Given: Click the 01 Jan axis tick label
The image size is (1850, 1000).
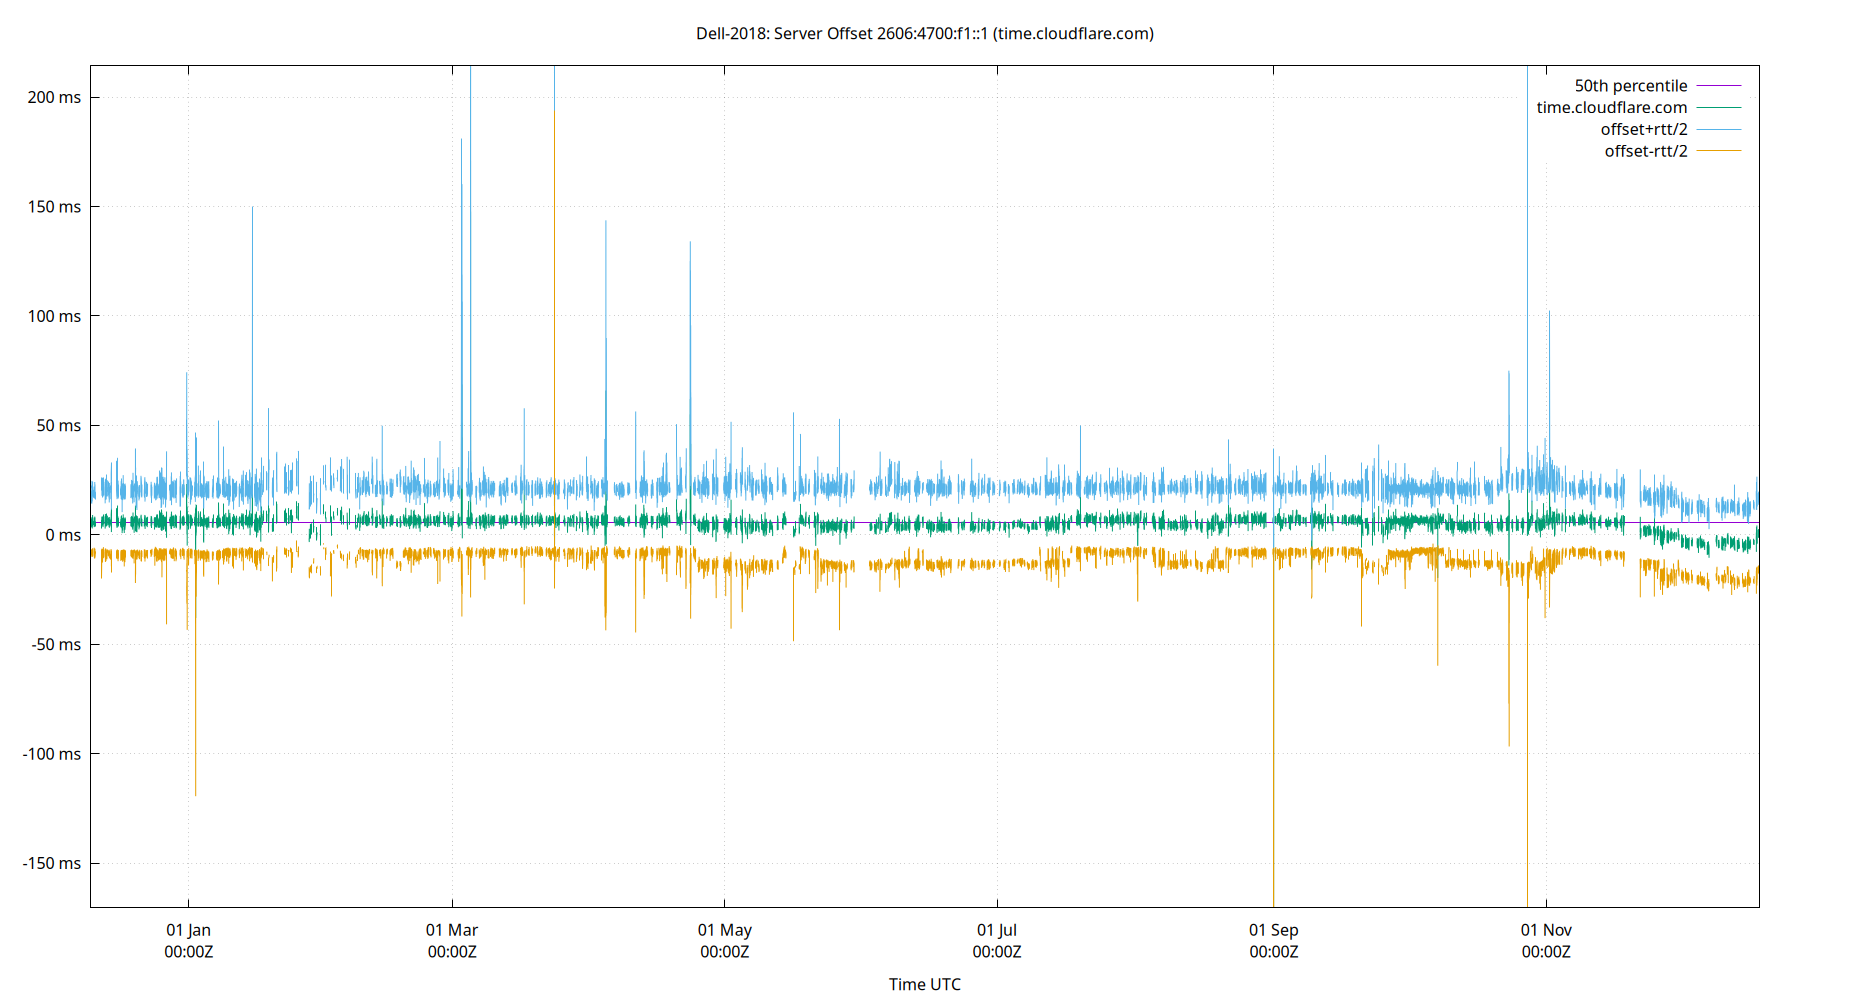Looking at the screenshot, I should (190, 930).
